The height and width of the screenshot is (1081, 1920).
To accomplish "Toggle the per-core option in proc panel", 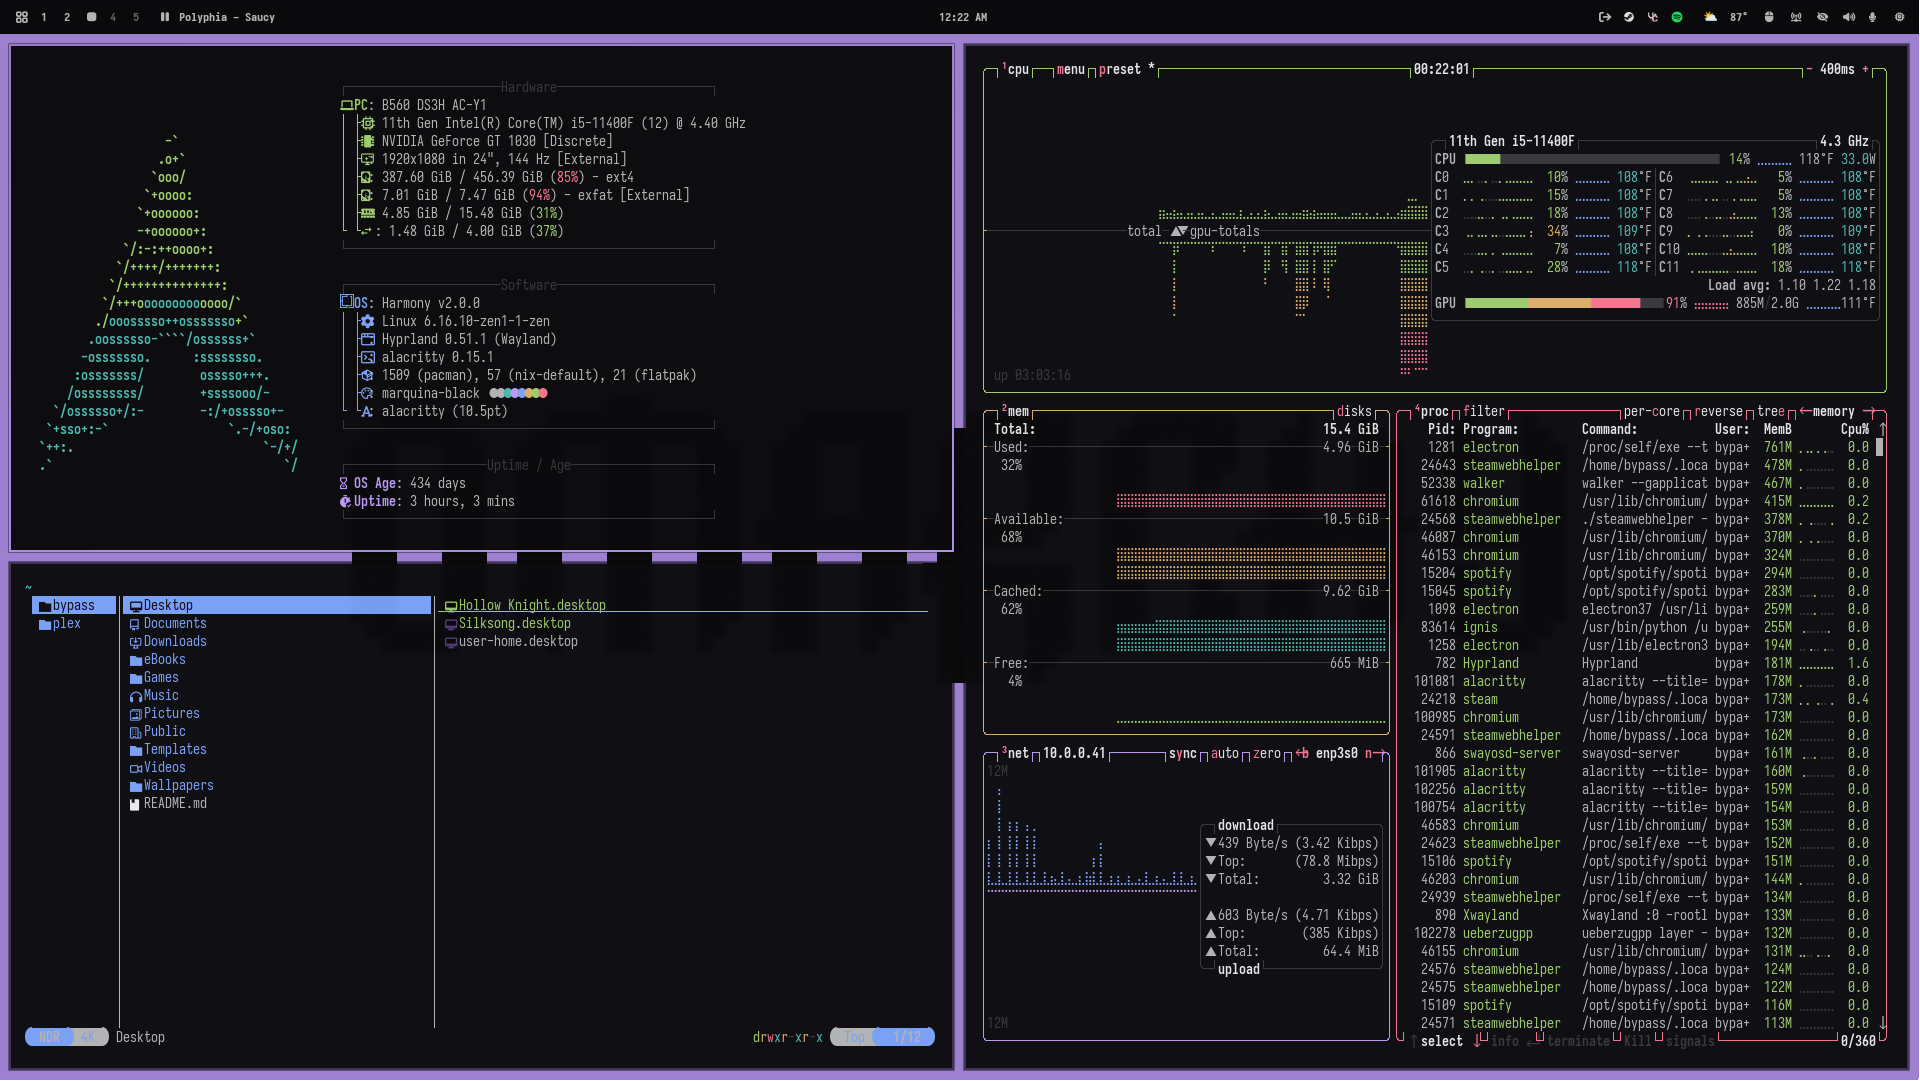I will pyautogui.click(x=1651, y=411).
